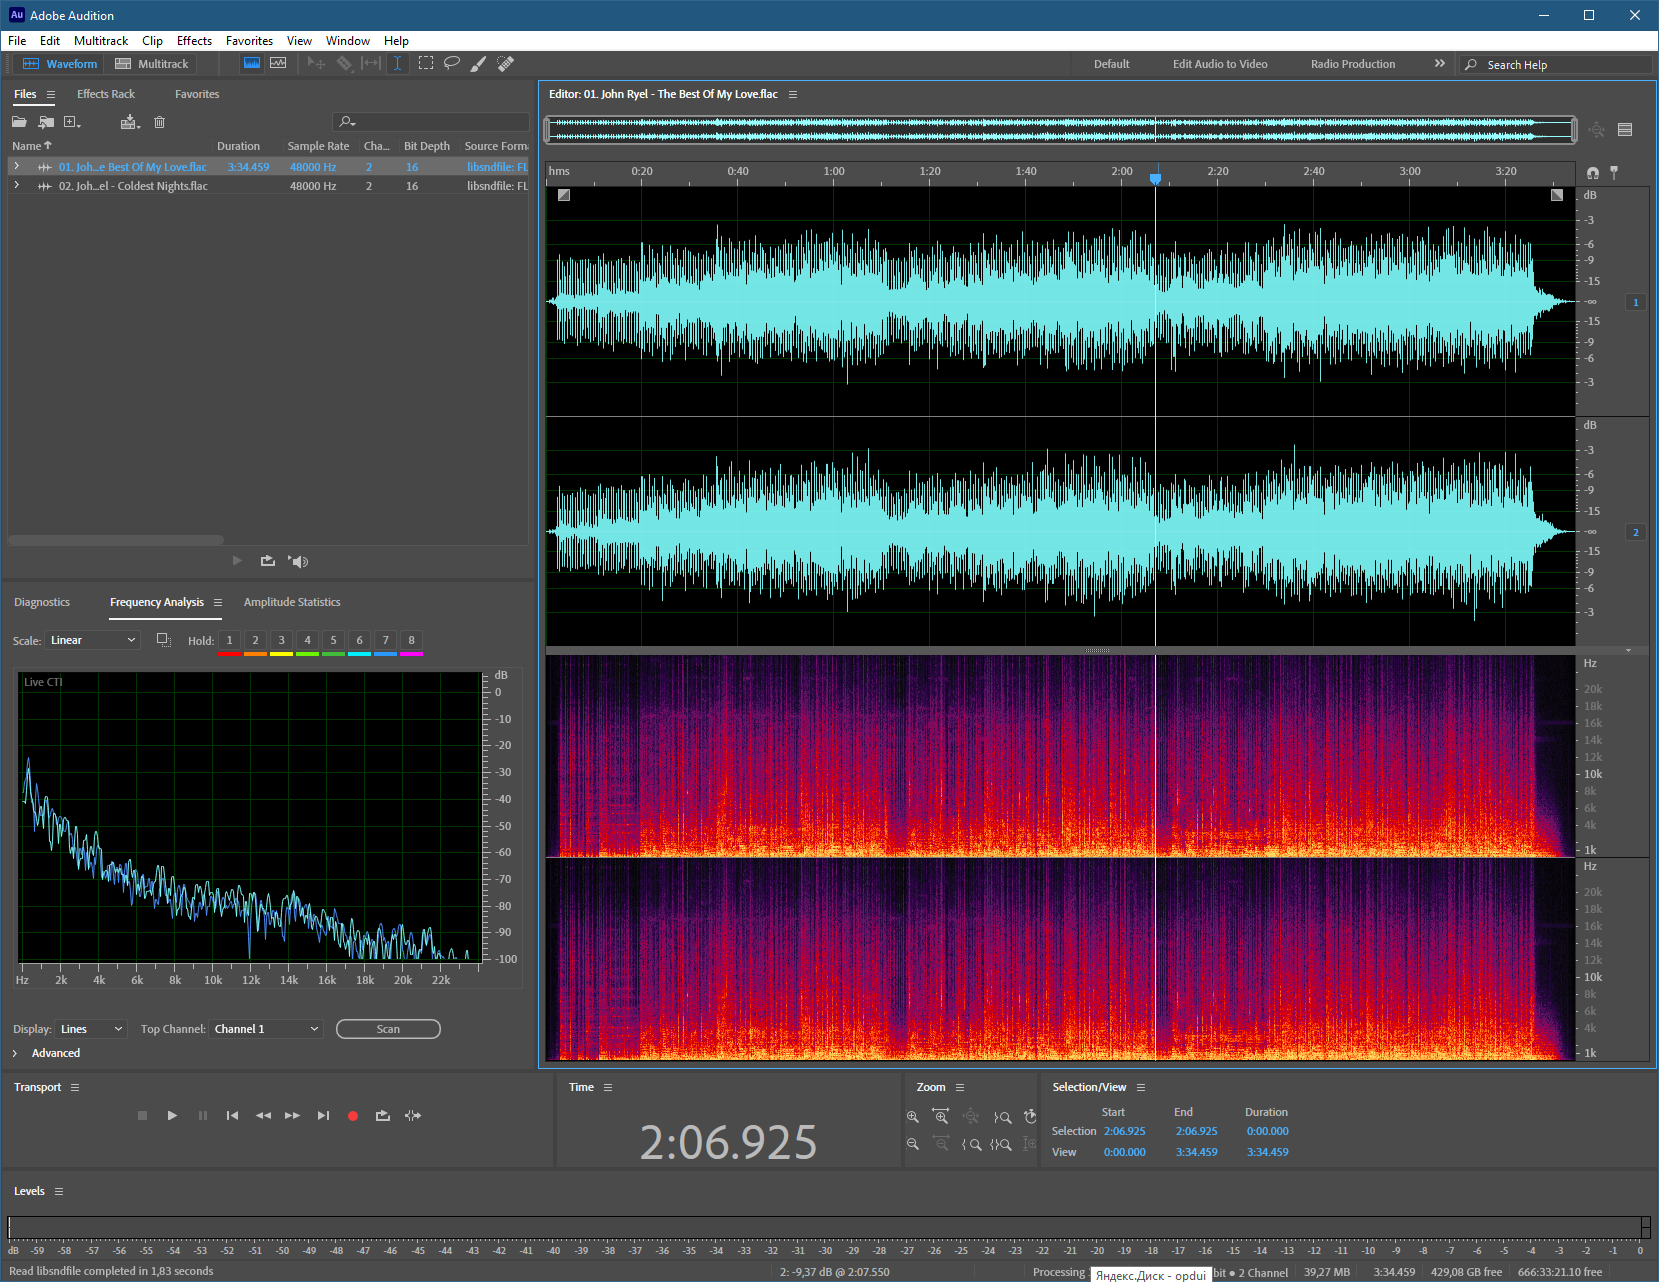The width and height of the screenshot is (1659, 1282).
Task: Click the blue playhead marker on timeline
Action: coord(1155,178)
